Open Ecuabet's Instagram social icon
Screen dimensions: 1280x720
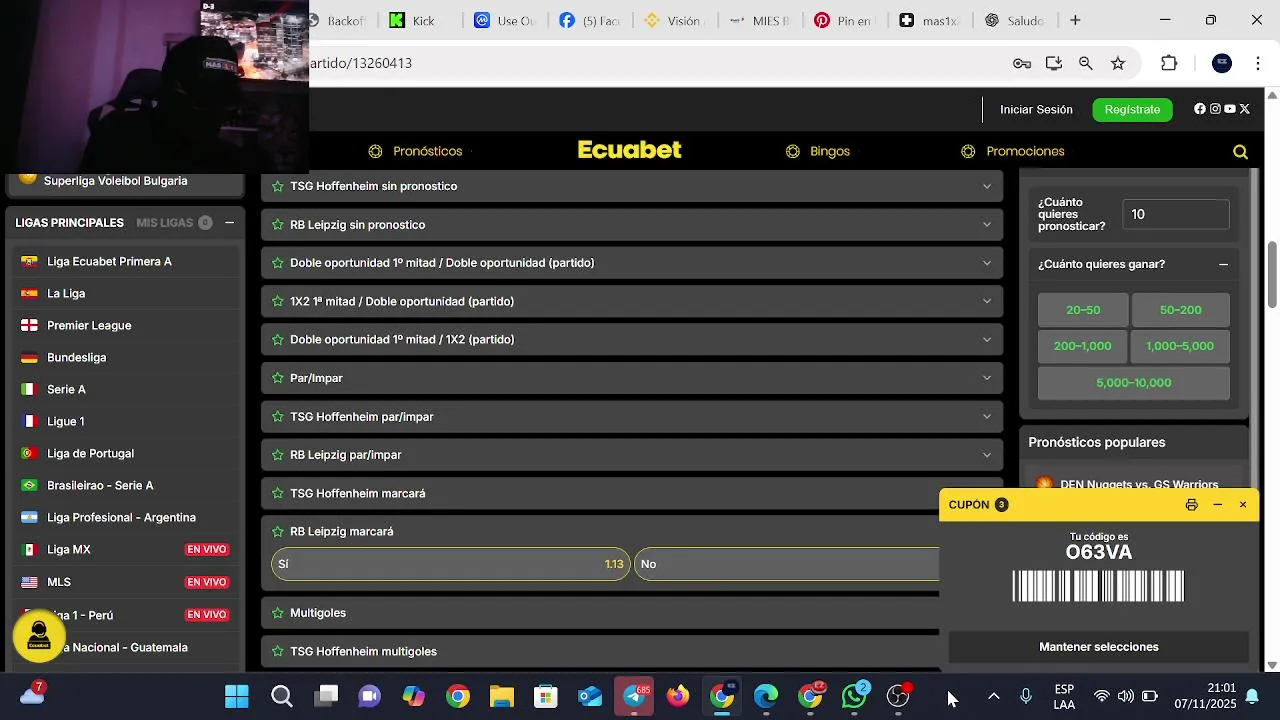[1215, 109]
